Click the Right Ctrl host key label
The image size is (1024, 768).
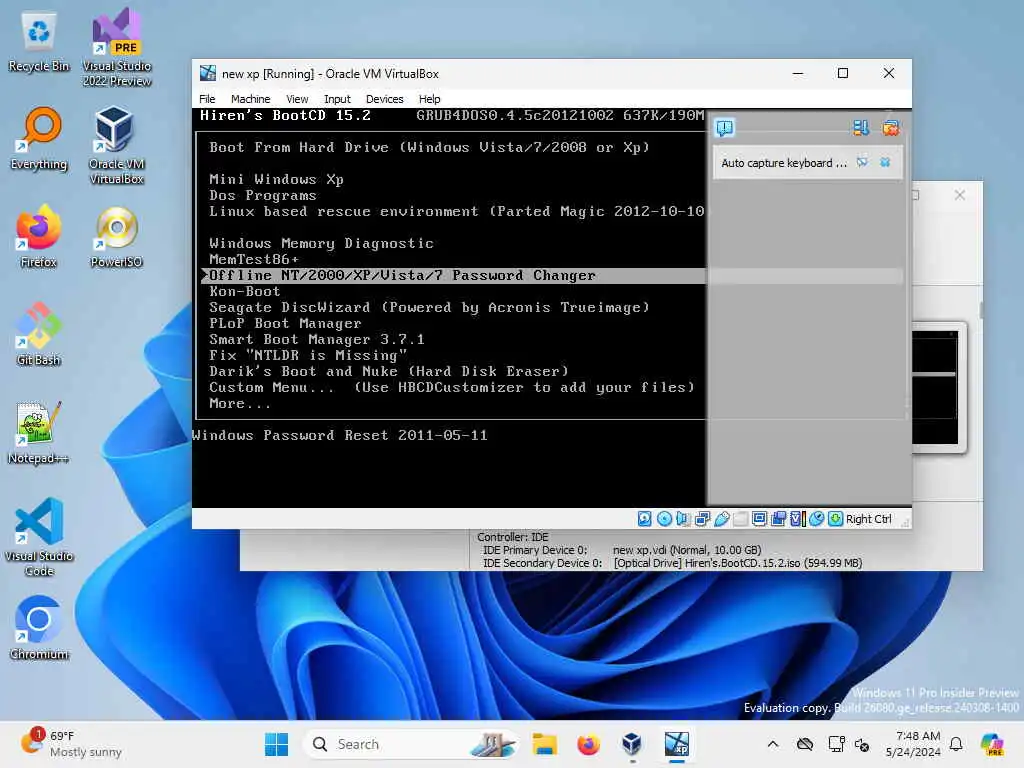tap(869, 519)
